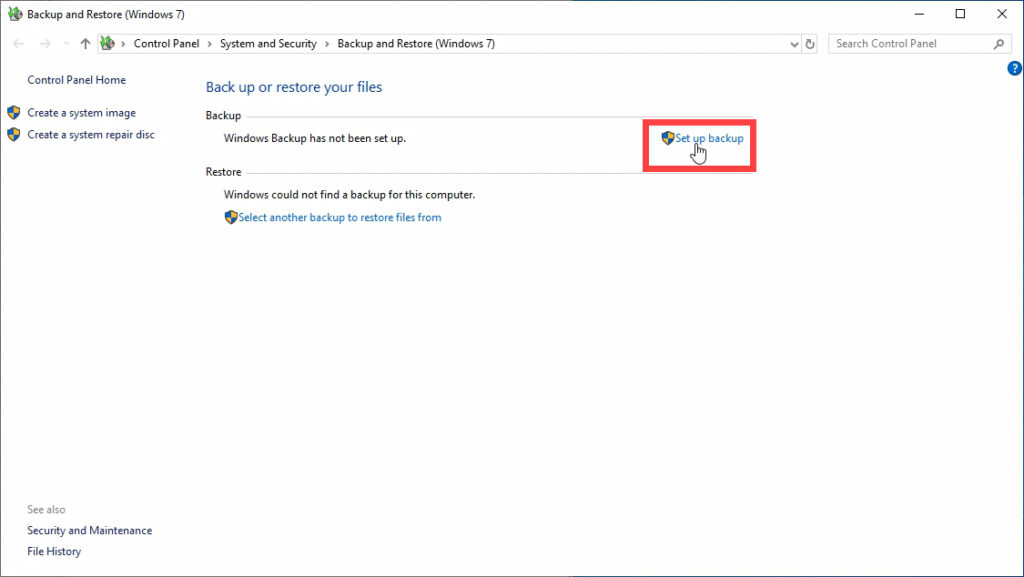Open Security and Maintenance link
Image resolution: width=1024 pixels, height=577 pixels.
89,531
